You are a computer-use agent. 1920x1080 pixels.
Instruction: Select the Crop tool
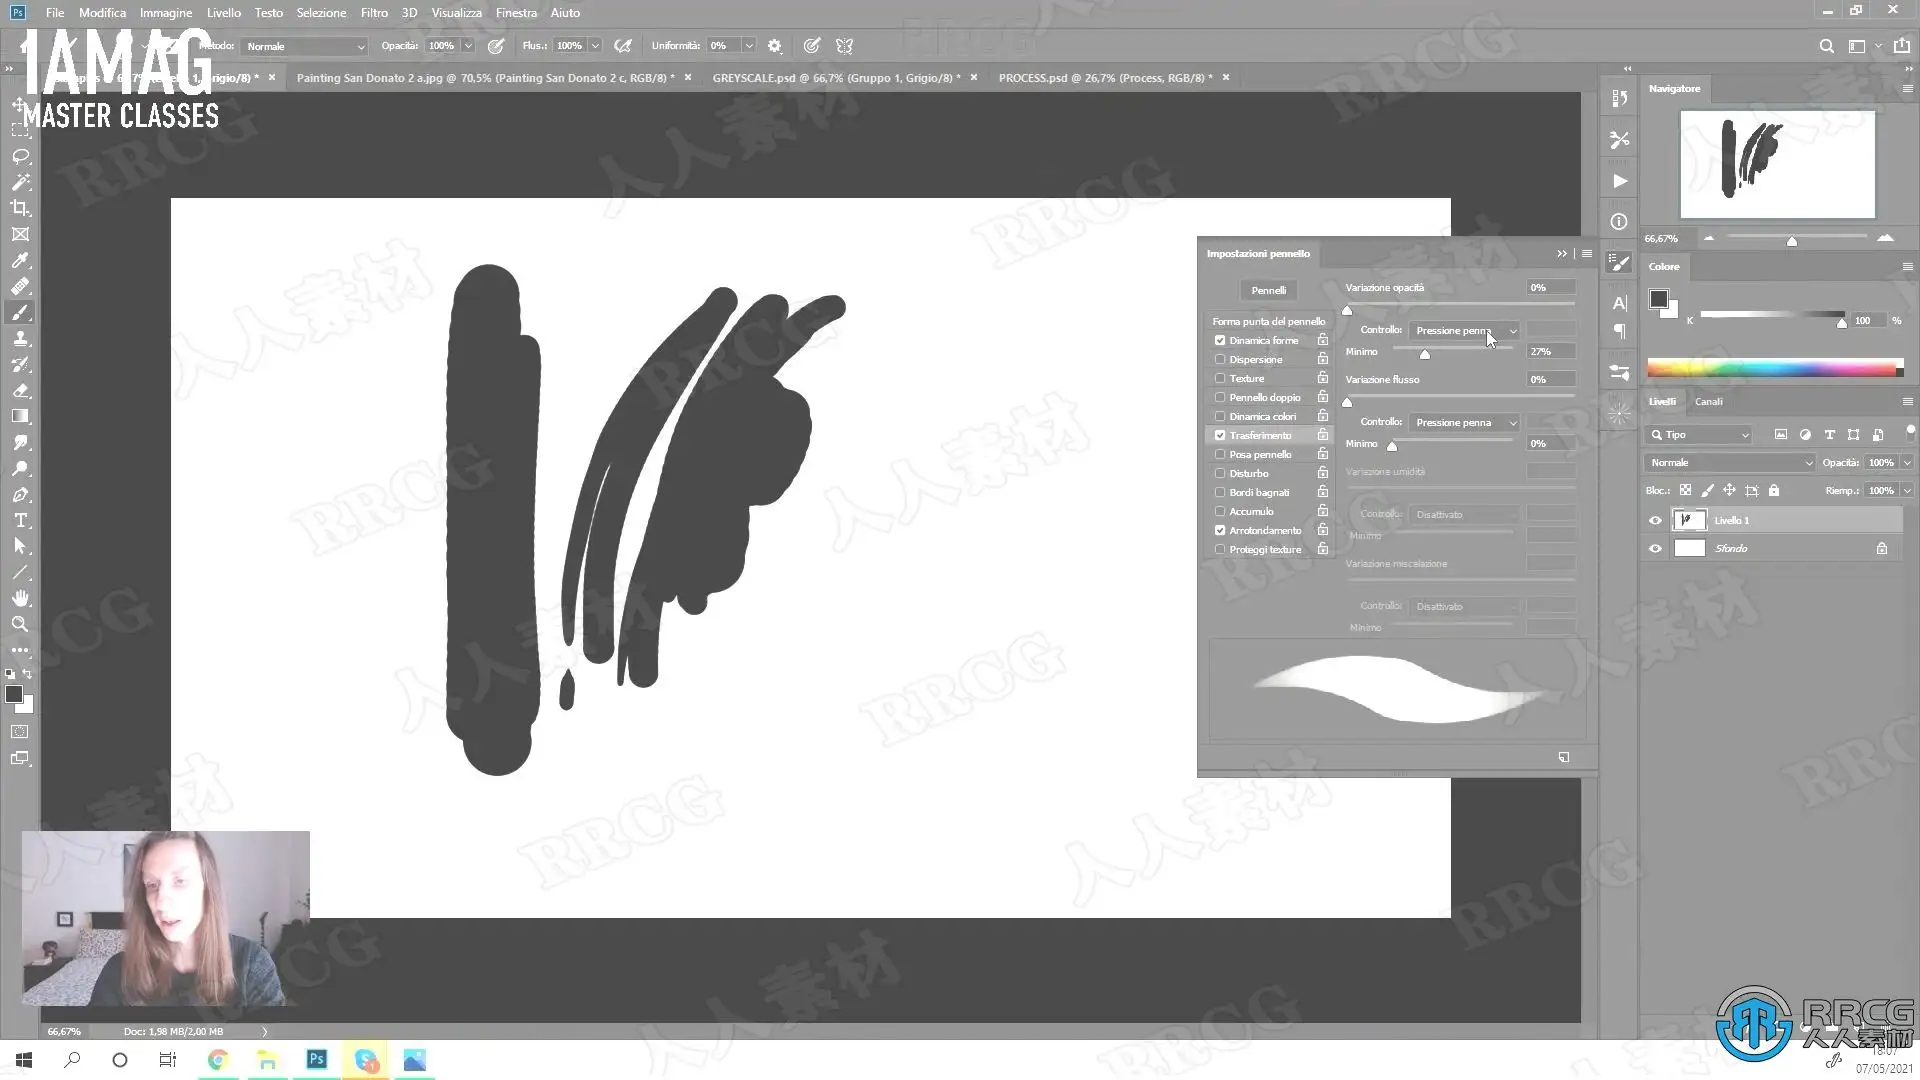(20, 208)
